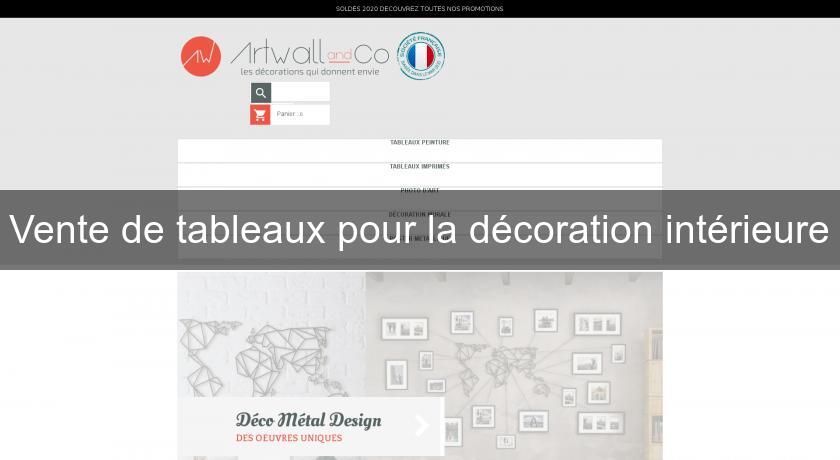Open the Tableaux Imprimés menu item

(x=420, y=167)
